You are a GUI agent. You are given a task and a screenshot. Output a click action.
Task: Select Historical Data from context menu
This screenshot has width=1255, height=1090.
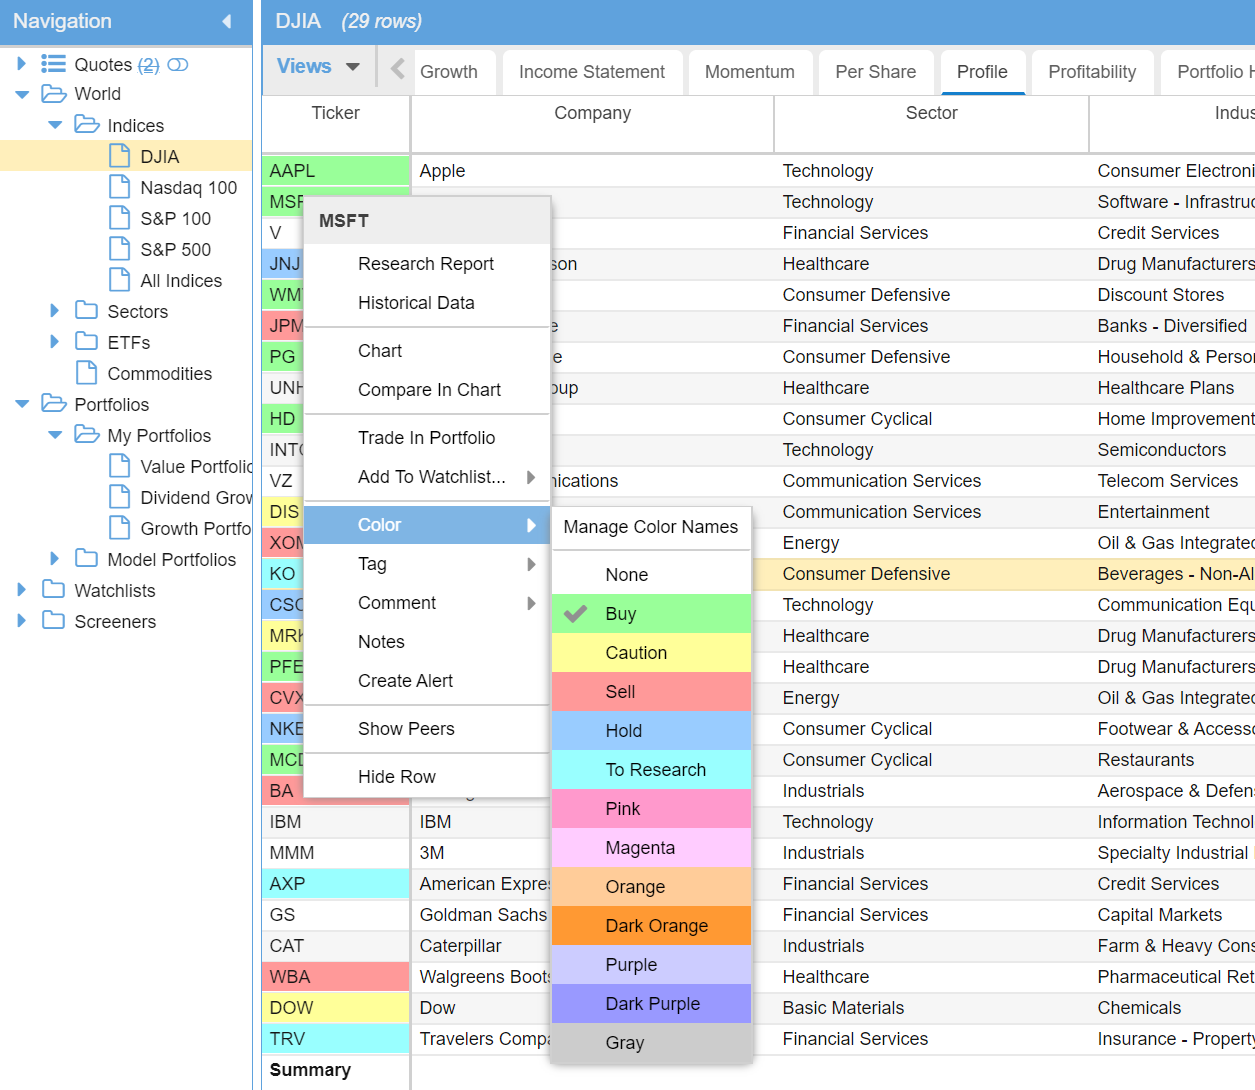427,303
